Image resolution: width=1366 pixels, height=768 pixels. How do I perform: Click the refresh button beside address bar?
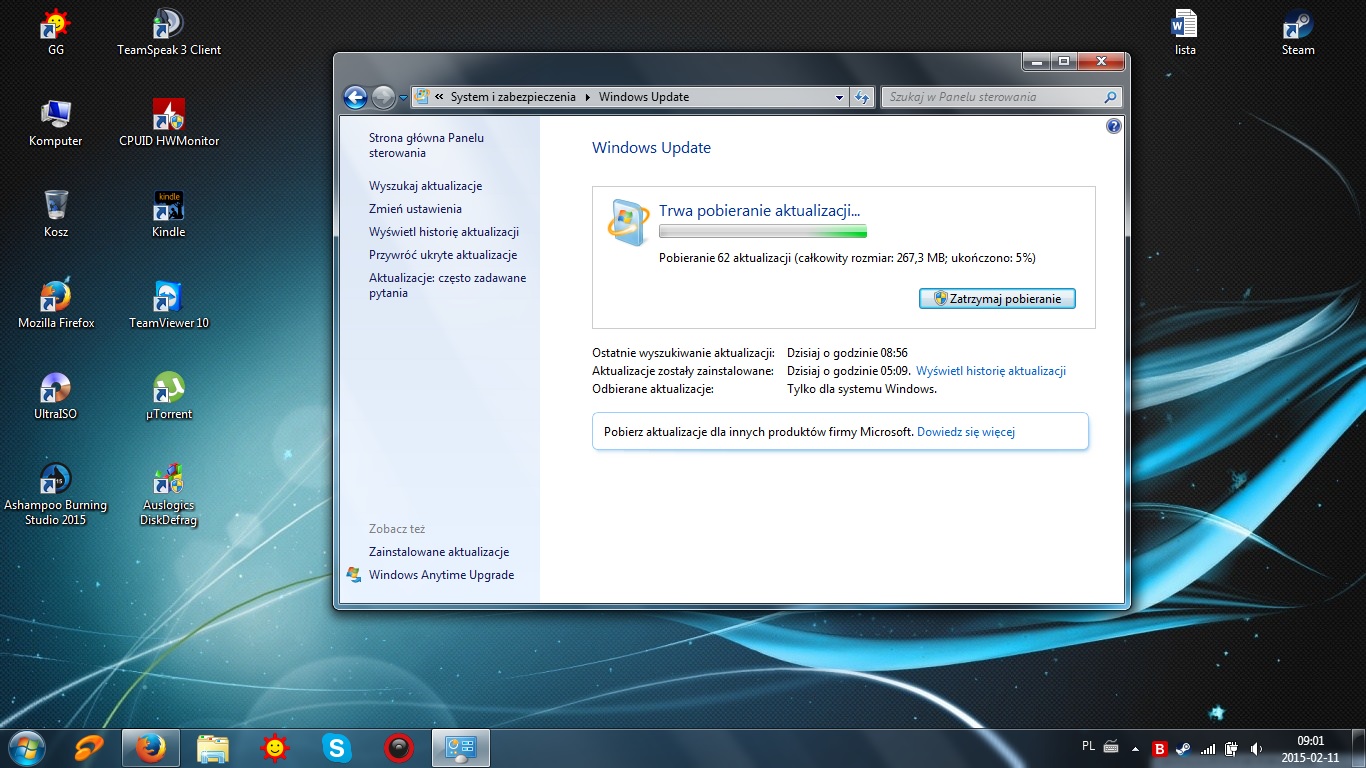(x=862, y=97)
